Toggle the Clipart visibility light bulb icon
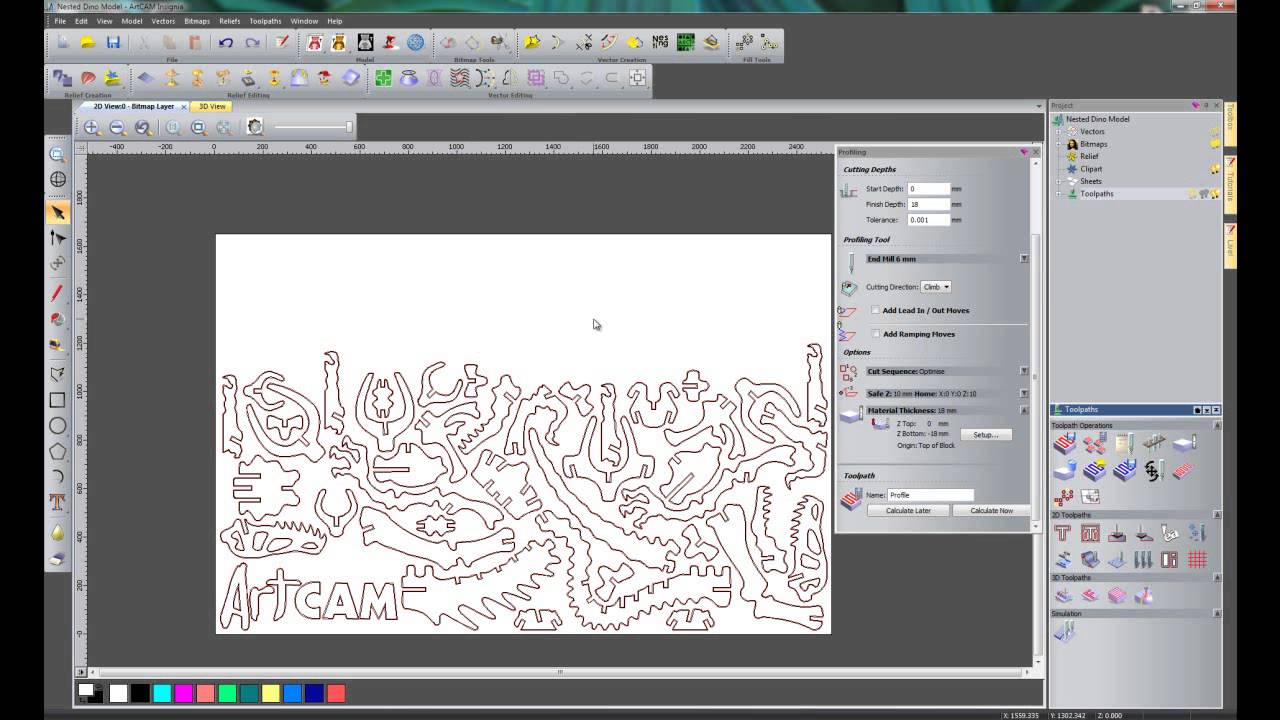Viewport: 1280px width, 720px height. tap(1215, 169)
